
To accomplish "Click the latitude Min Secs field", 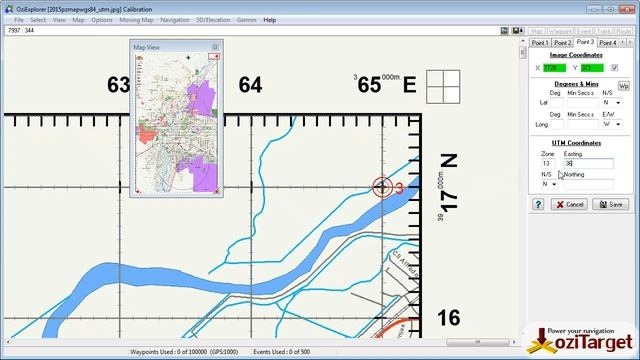I will [x=582, y=102].
